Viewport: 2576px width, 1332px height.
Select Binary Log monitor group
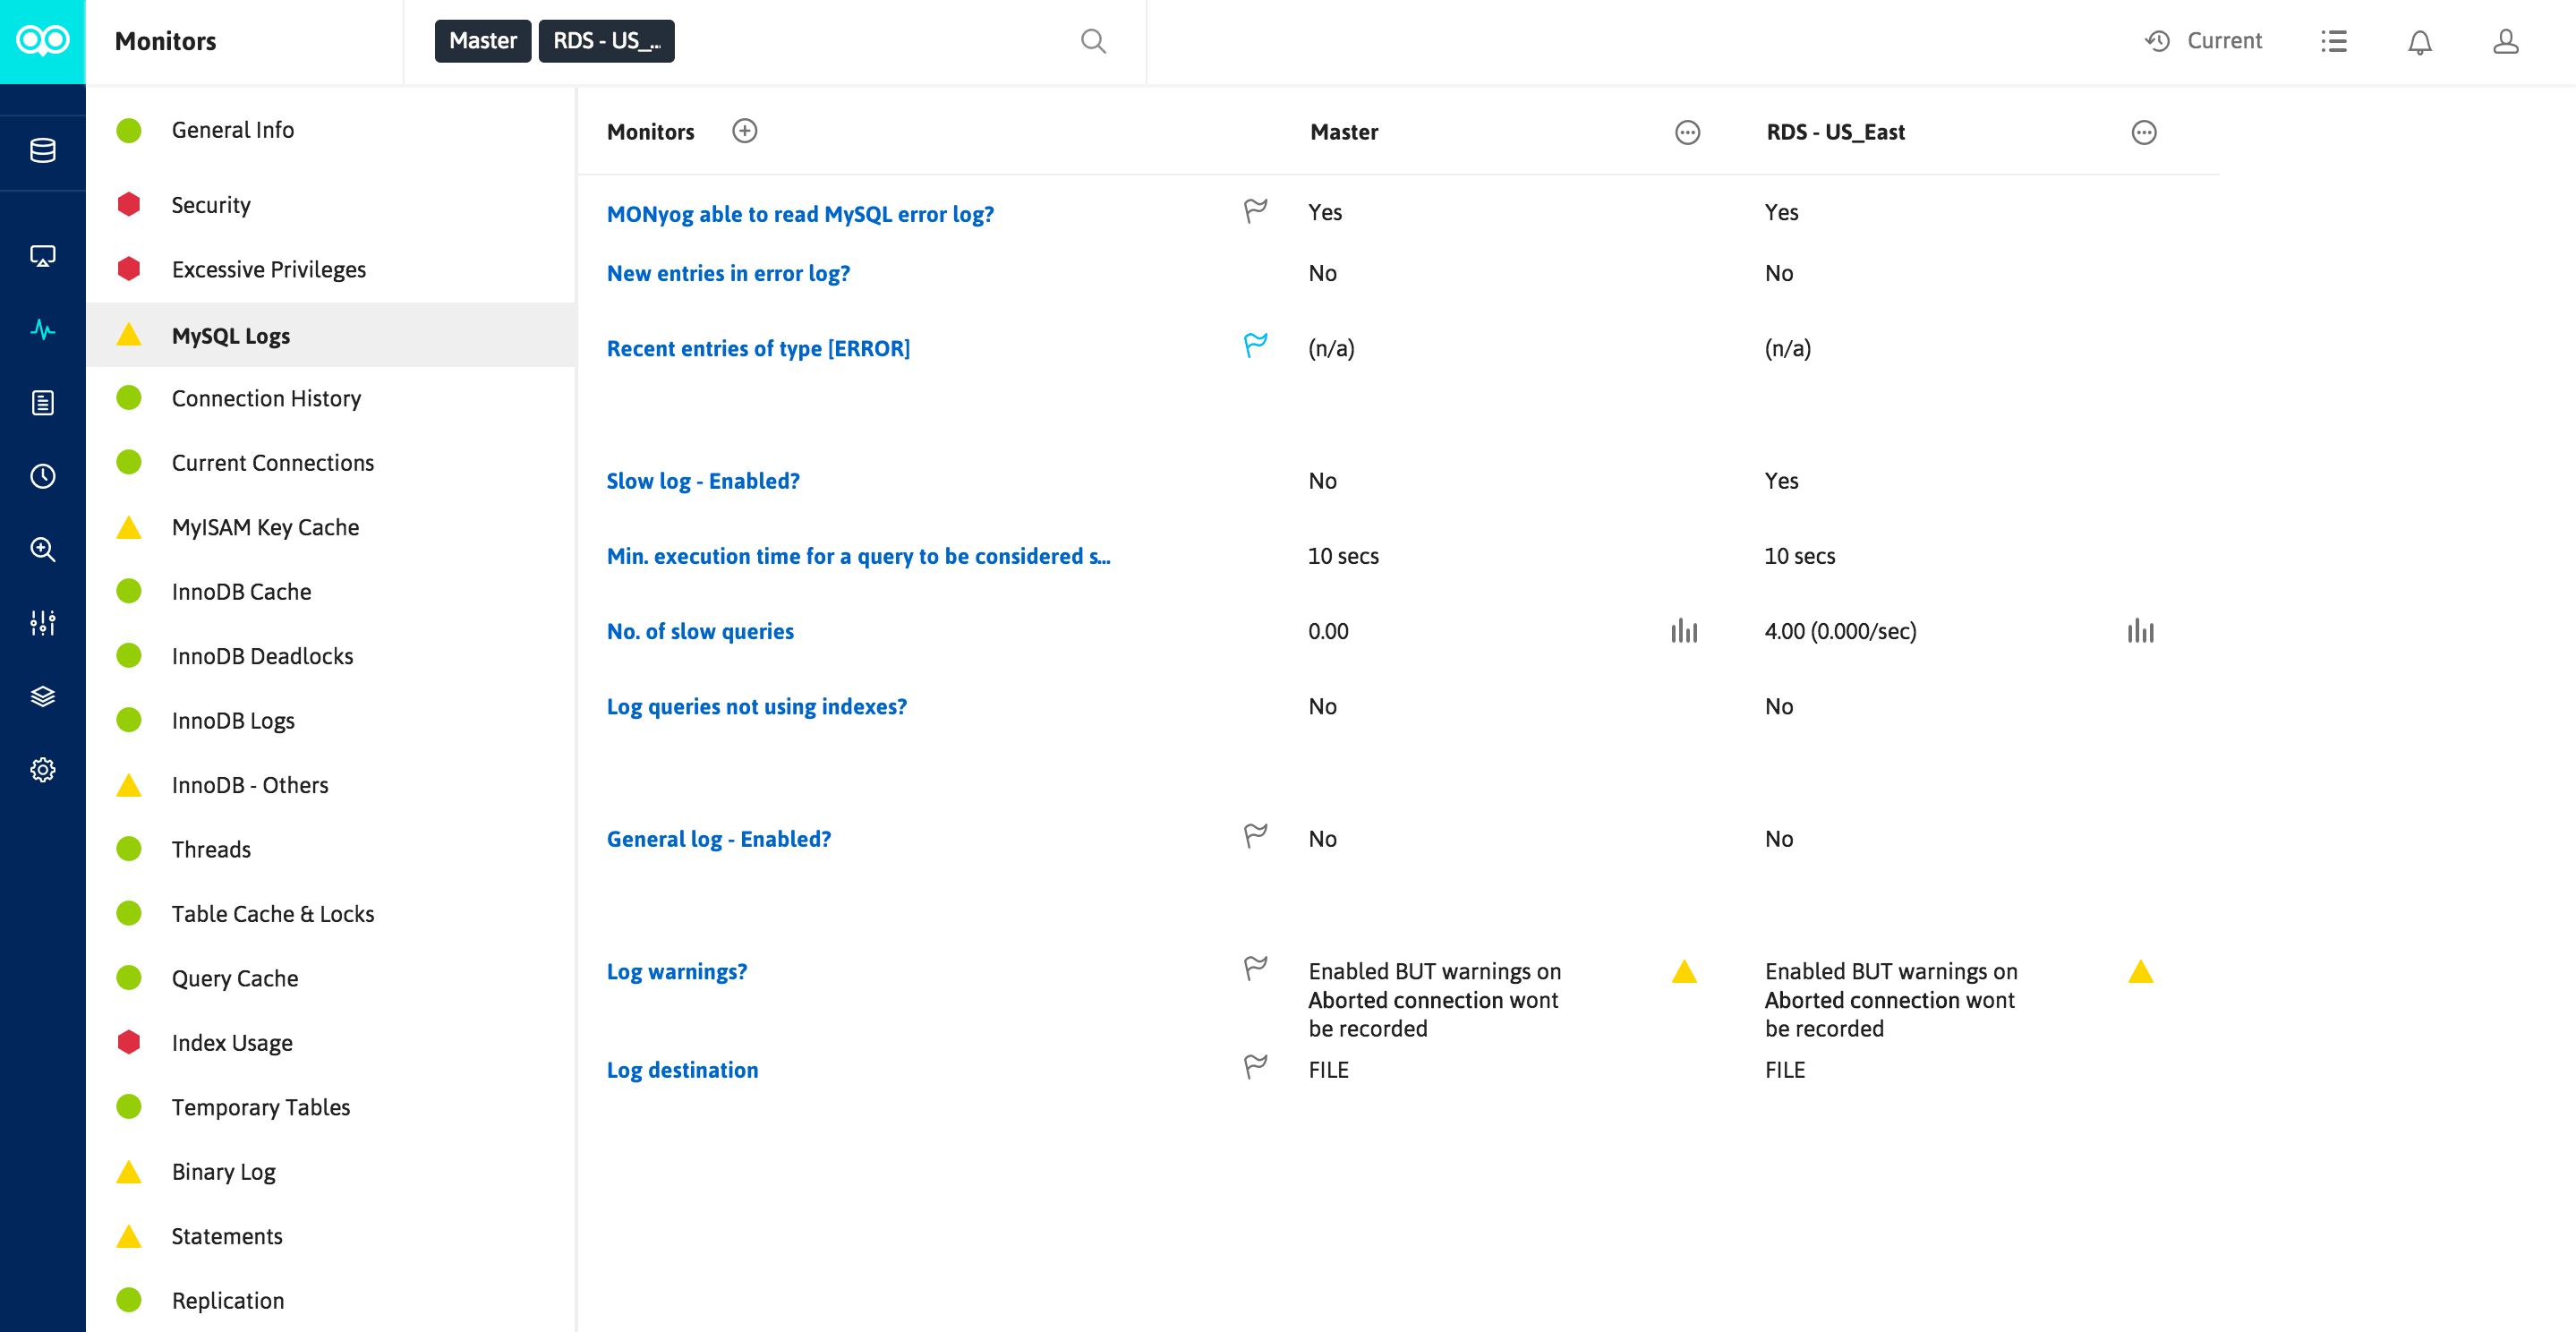(x=223, y=1171)
